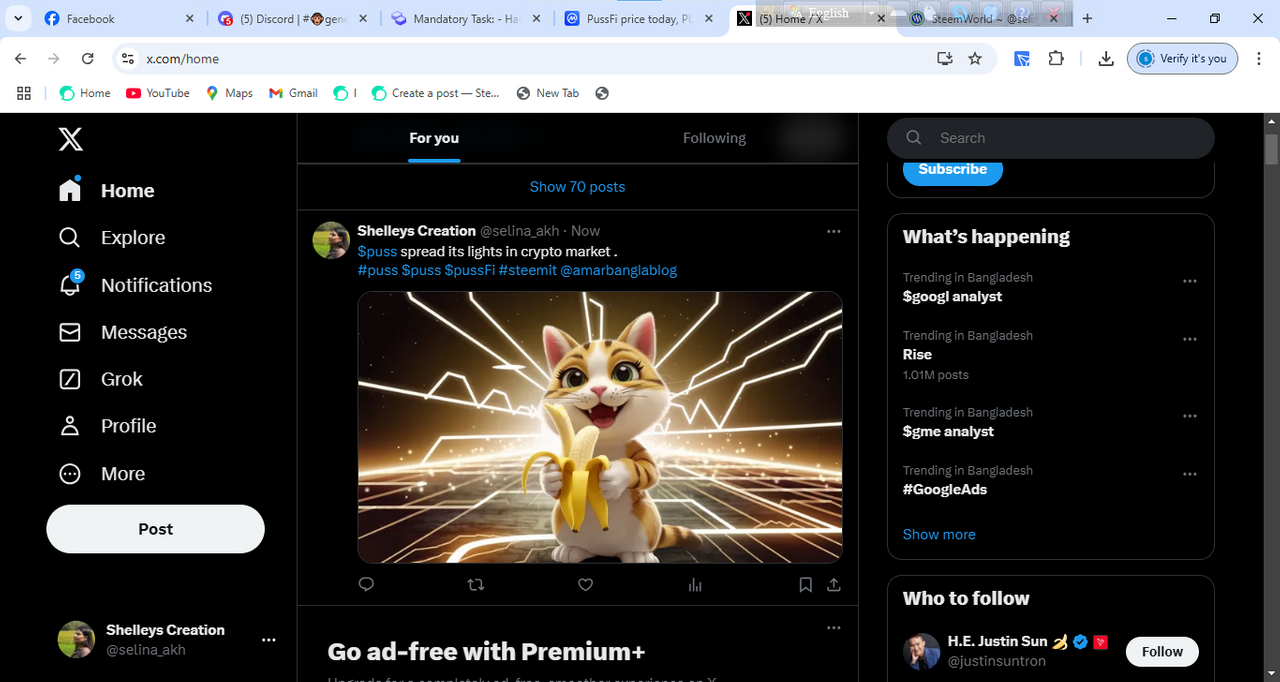The image size is (1280, 682).
Task: Close the Facebook browser tab
Action: point(190,18)
